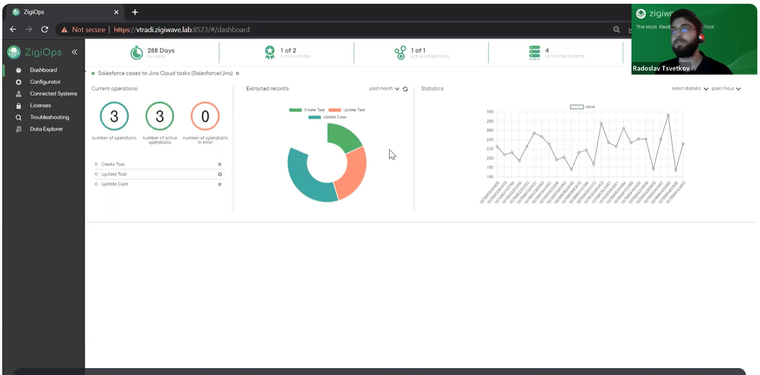
Task: Toggle Create Task legend in donut chart
Action: (x=307, y=110)
